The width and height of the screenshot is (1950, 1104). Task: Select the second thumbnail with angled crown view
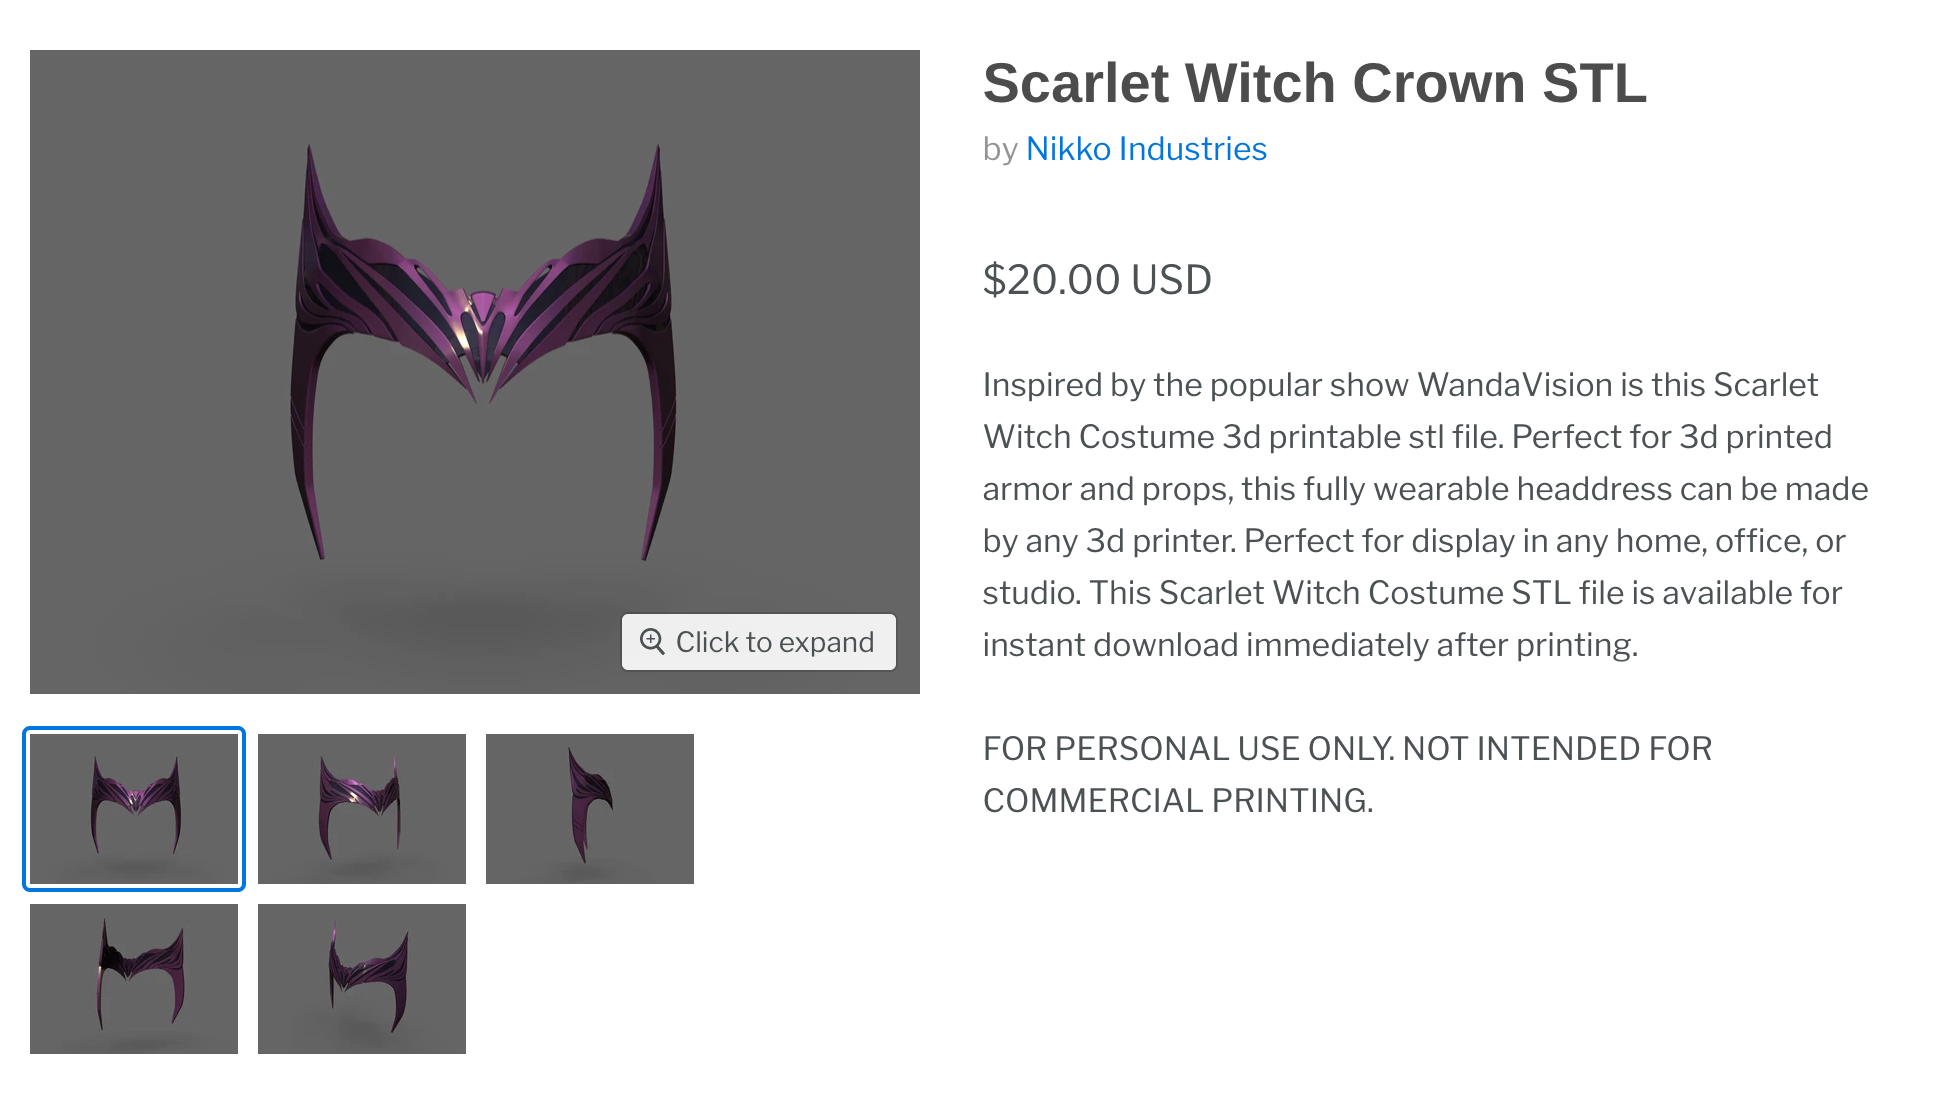(x=362, y=809)
